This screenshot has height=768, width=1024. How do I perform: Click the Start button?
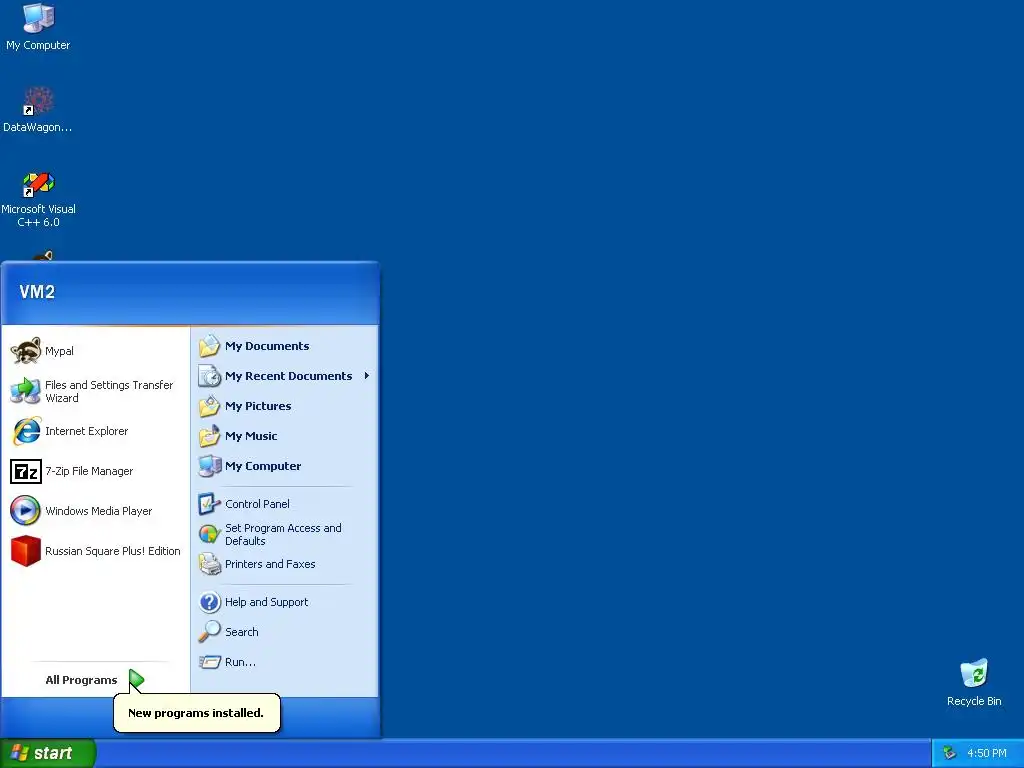(x=48, y=753)
